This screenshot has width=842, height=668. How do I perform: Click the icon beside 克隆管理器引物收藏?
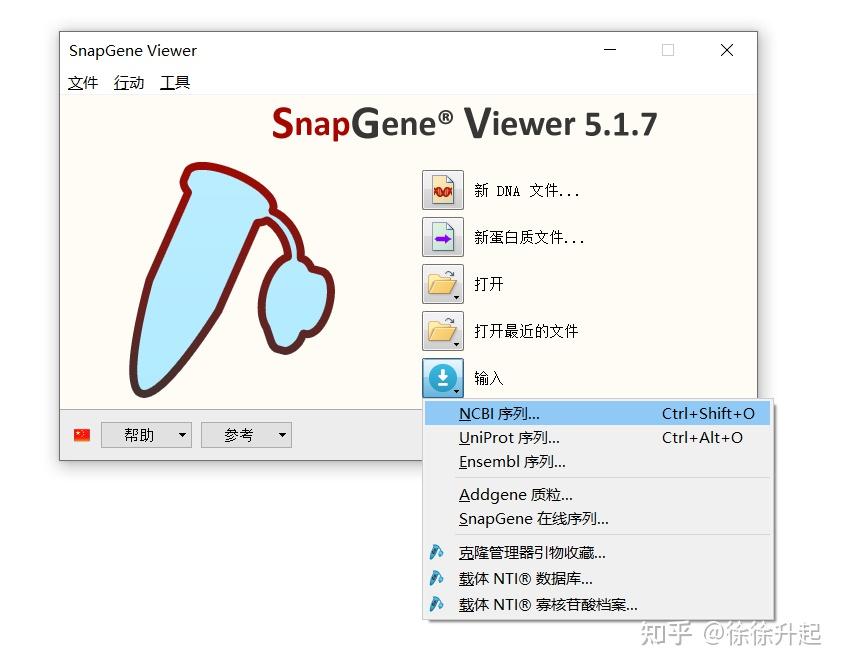click(x=437, y=551)
